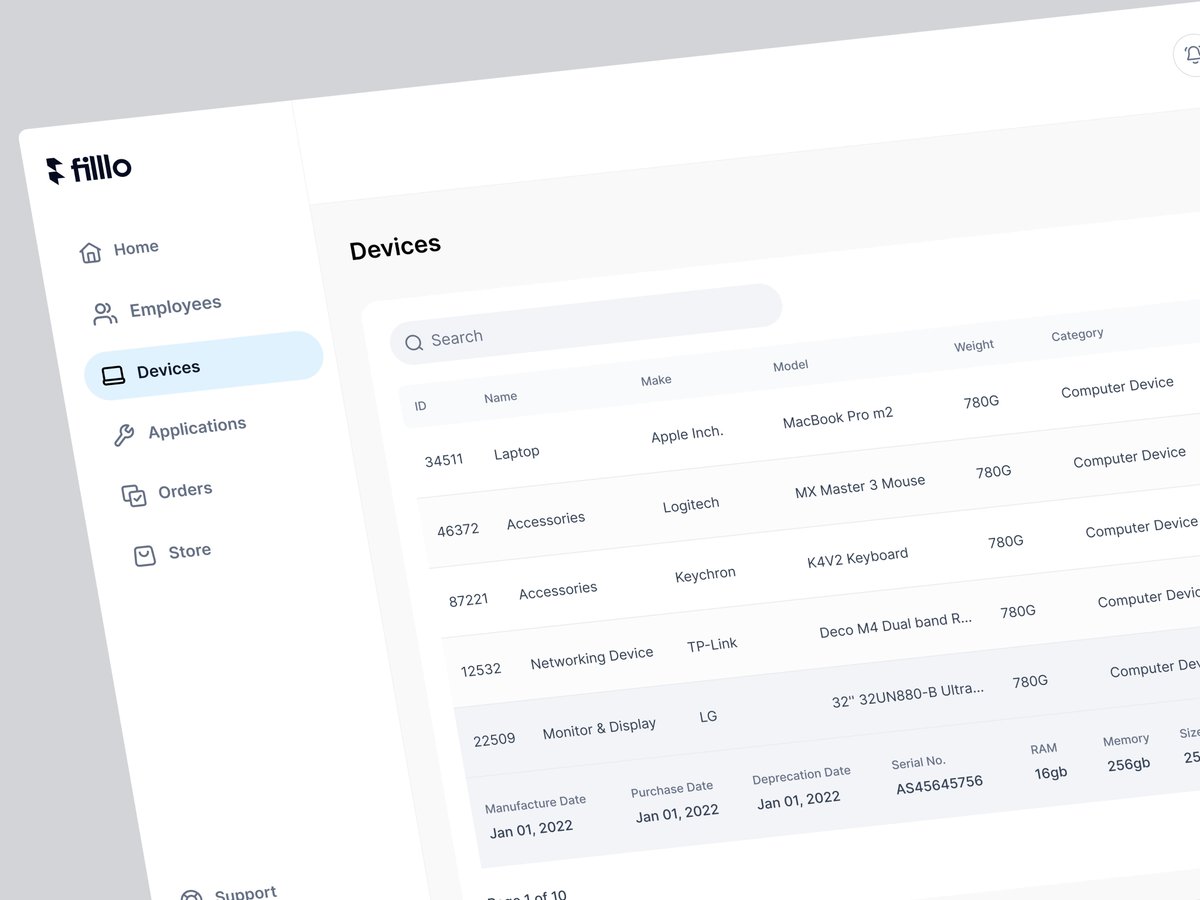Click the TP-Link make cell
This screenshot has height=900, width=1200.
[712, 645]
